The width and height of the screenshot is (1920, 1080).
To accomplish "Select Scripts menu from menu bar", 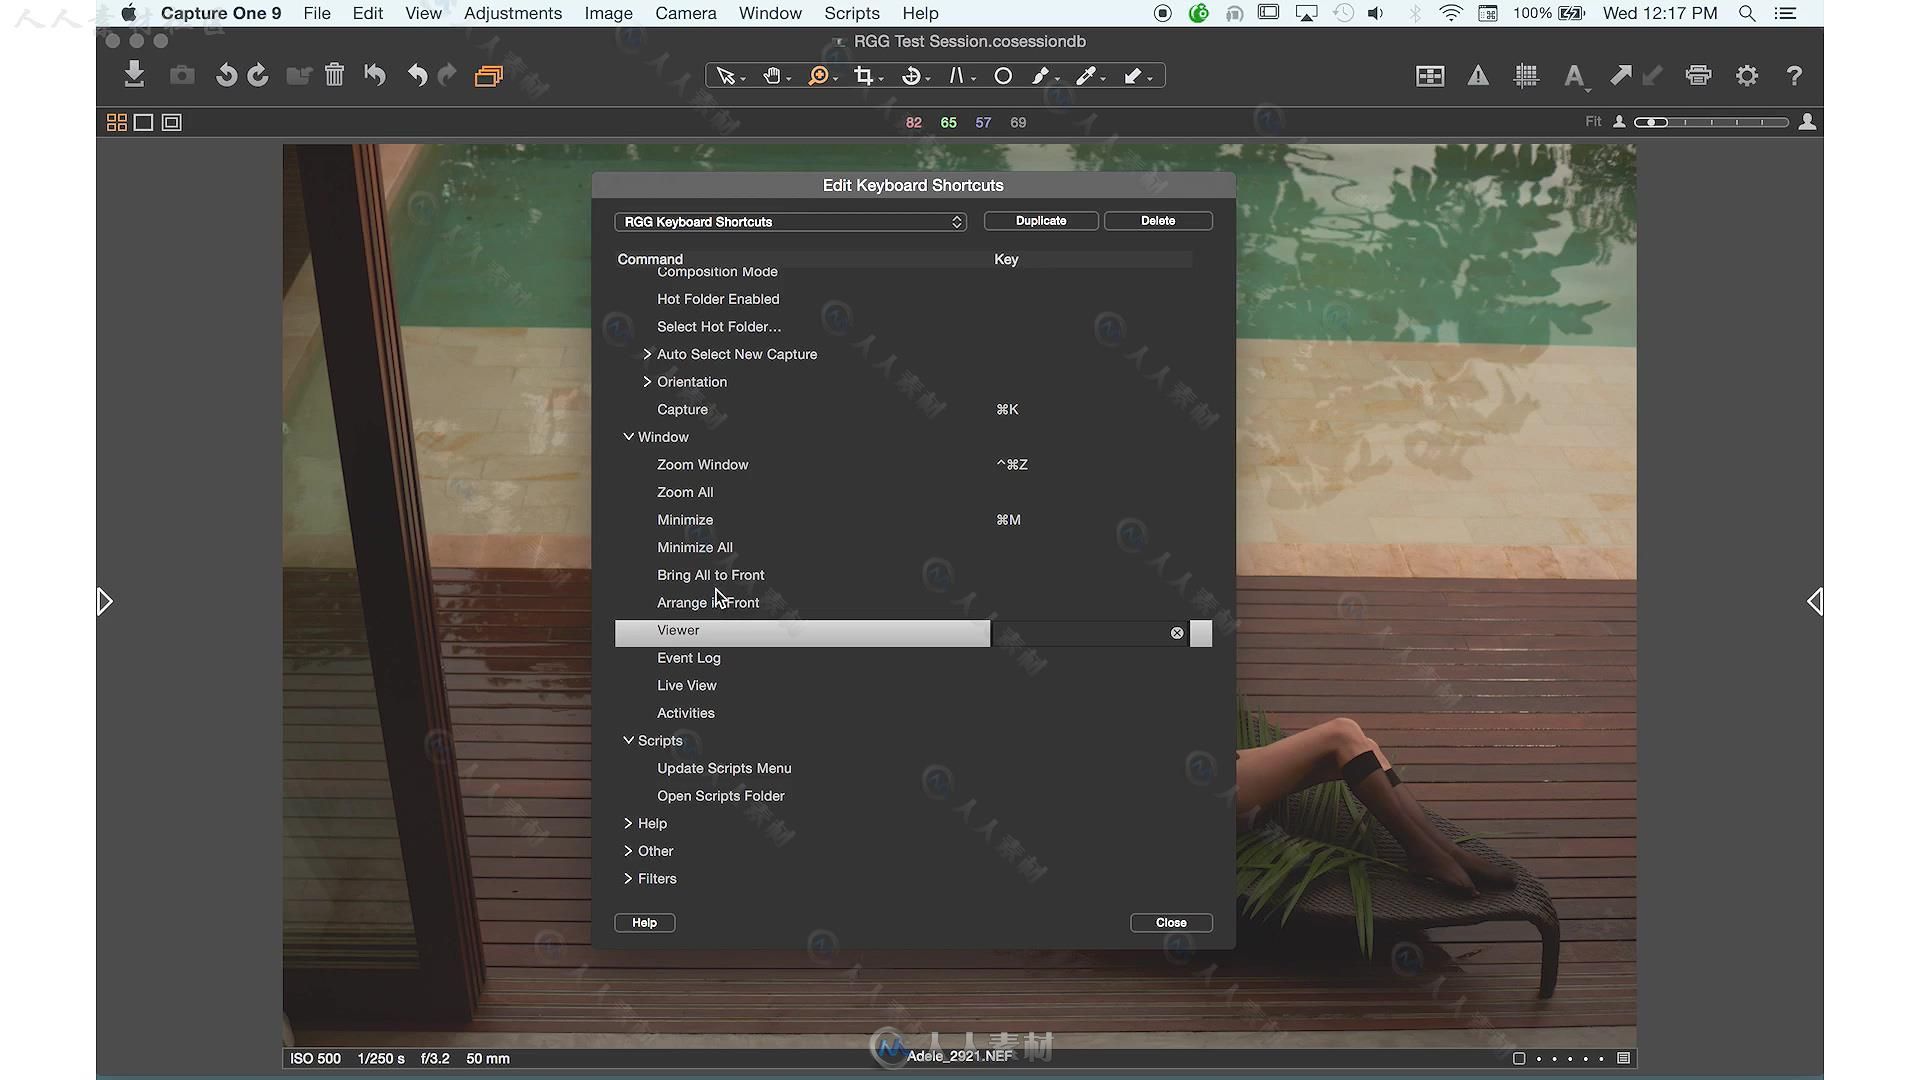I will (x=852, y=12).
